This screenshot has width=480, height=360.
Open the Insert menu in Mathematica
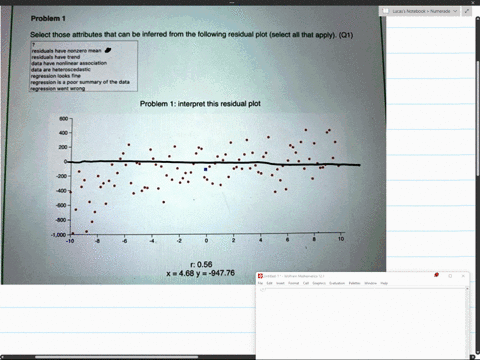pos(280,283)
